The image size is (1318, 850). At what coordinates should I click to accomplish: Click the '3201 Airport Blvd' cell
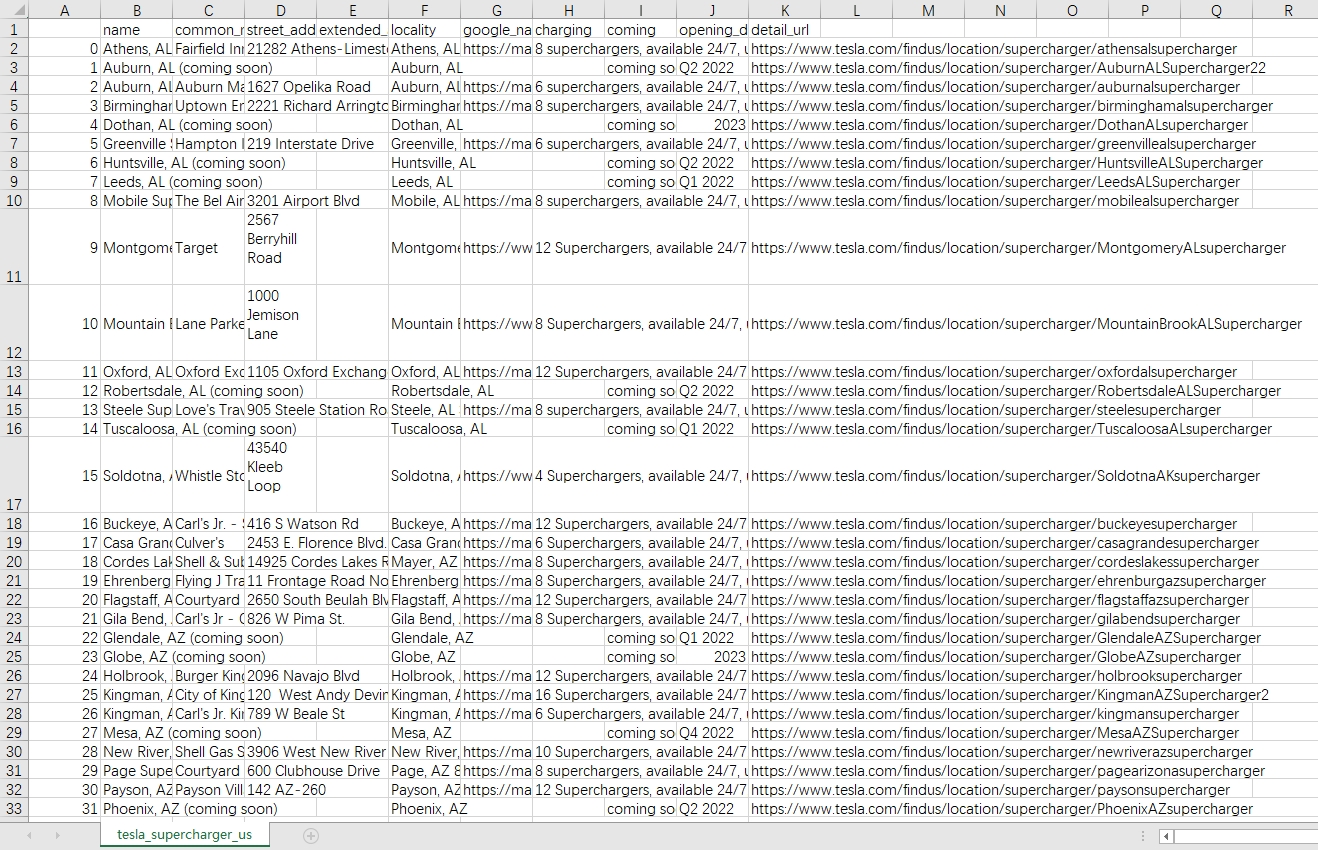[x=303, y=201]
